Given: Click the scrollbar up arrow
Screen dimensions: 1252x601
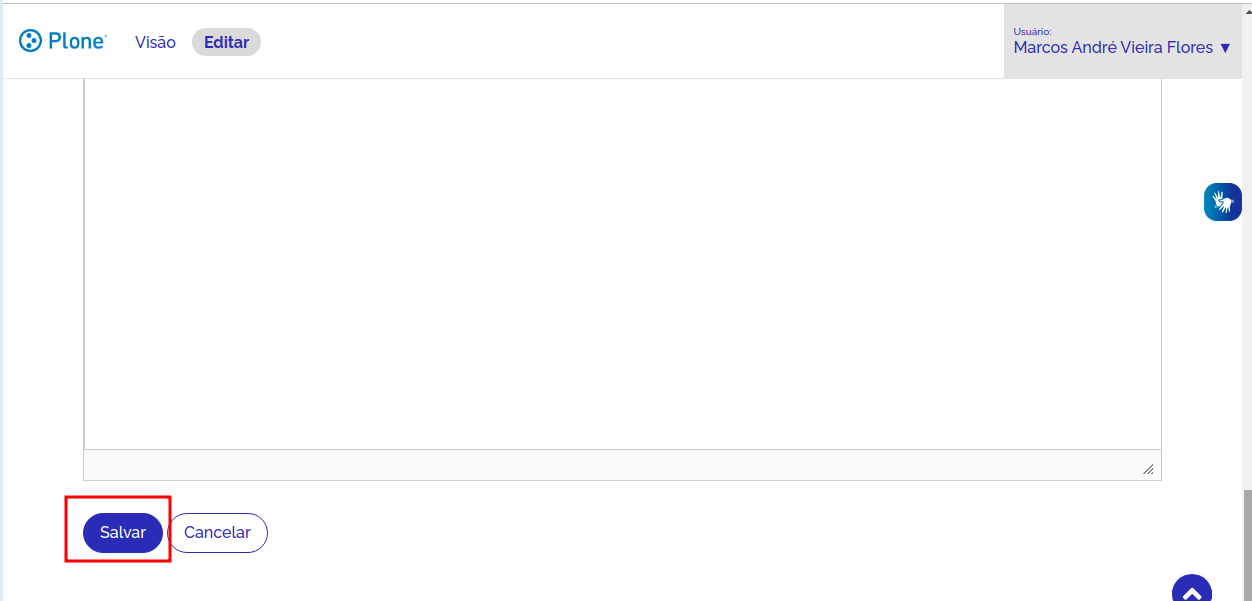Looking at the screenshot, I should [x=1245, y=8].
